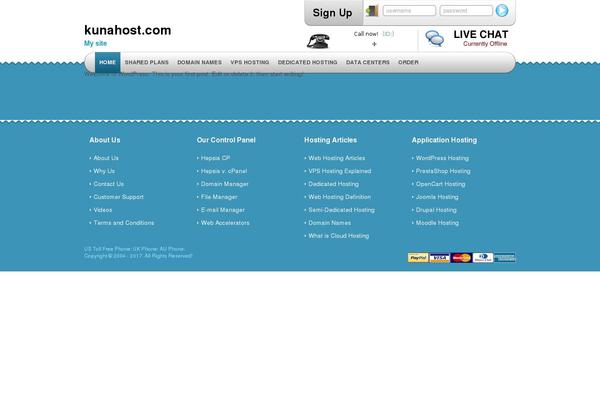Open DEDICATED HOSTING menu item

point(308,62)
